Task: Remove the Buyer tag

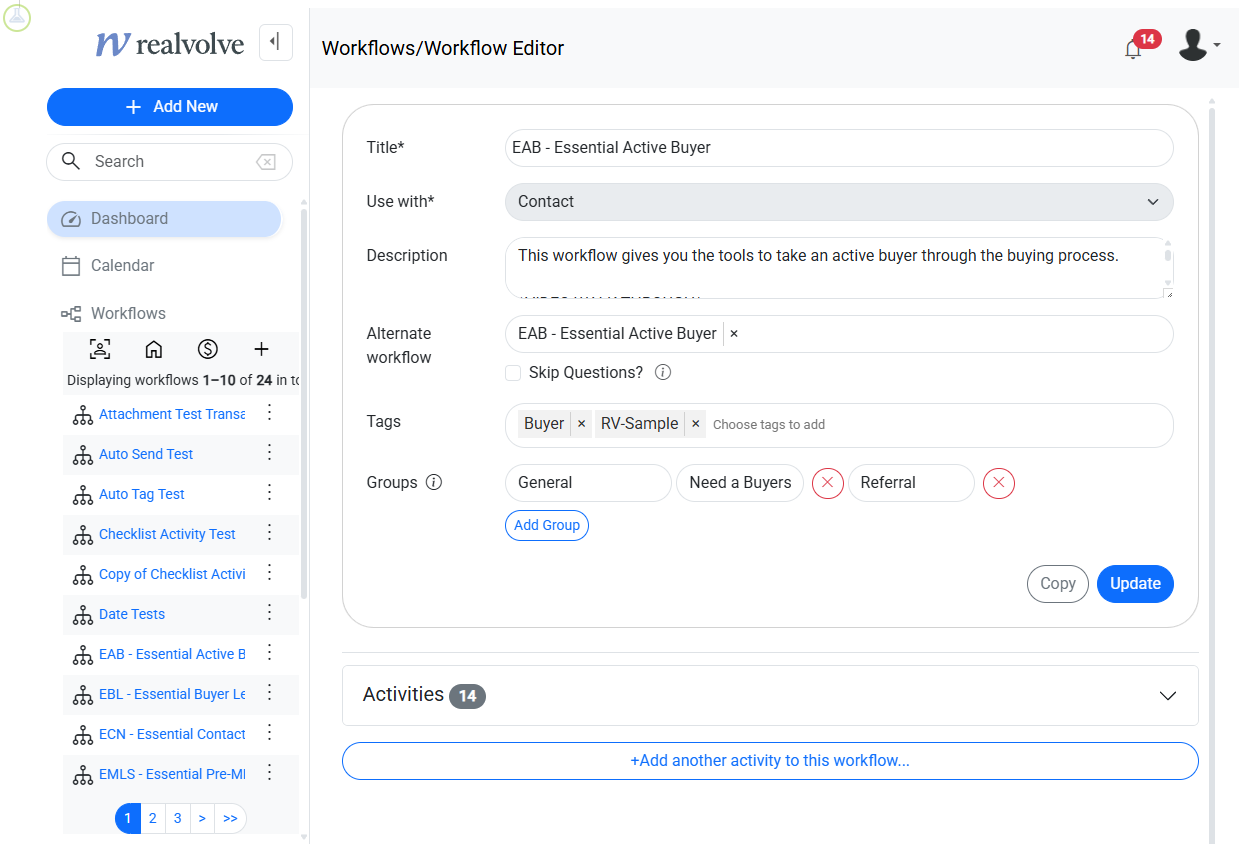Action: pos(581,424)
